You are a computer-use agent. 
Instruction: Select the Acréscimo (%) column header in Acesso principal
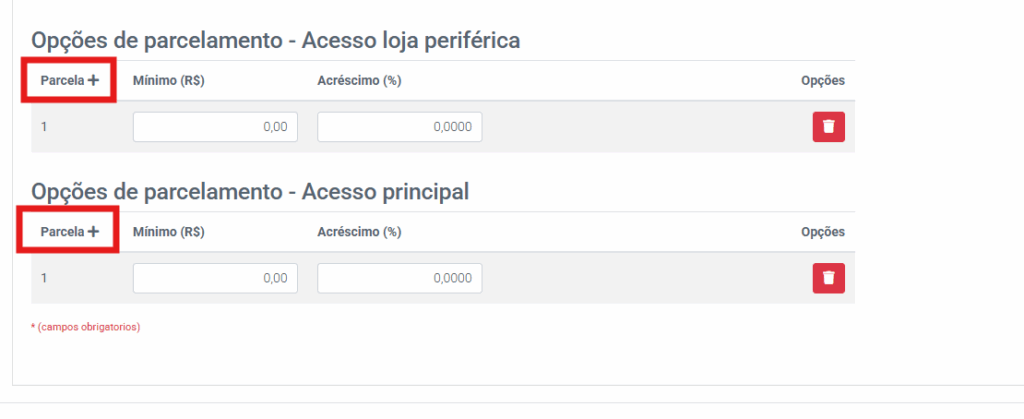click(359, 232)
